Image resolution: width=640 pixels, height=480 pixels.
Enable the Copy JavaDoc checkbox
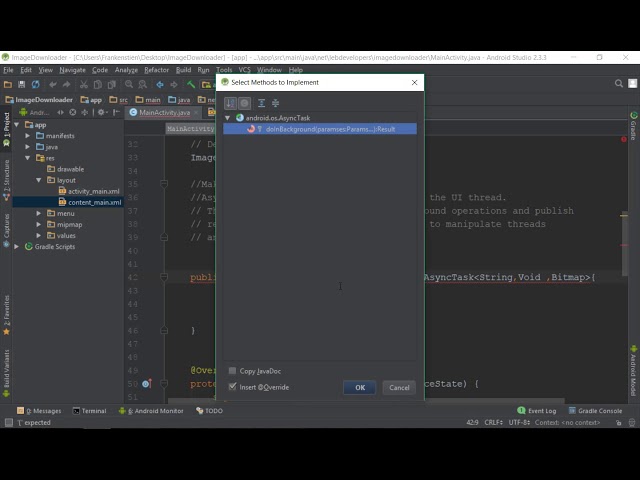[x=232, y=371]
